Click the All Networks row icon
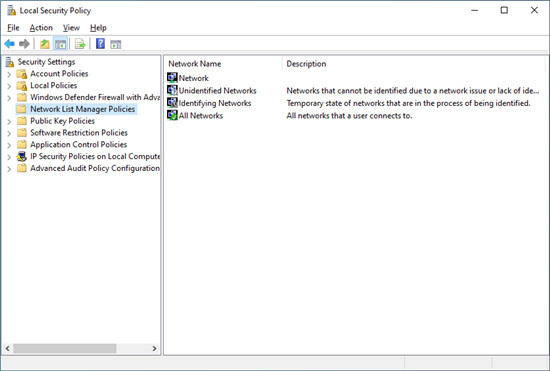This screenshot has height=371, width=550. click(x=172, y=115)
